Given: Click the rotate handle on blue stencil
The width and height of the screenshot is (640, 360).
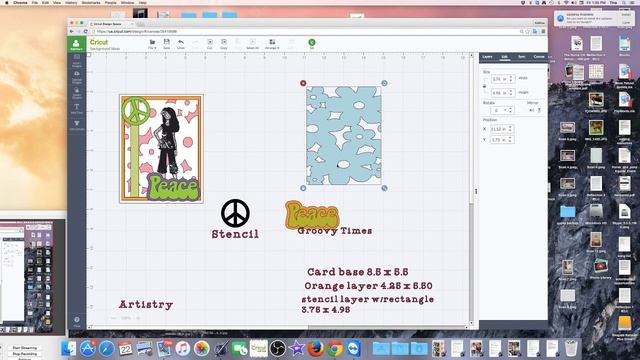Looking at the screenshot, I should 384,83.
